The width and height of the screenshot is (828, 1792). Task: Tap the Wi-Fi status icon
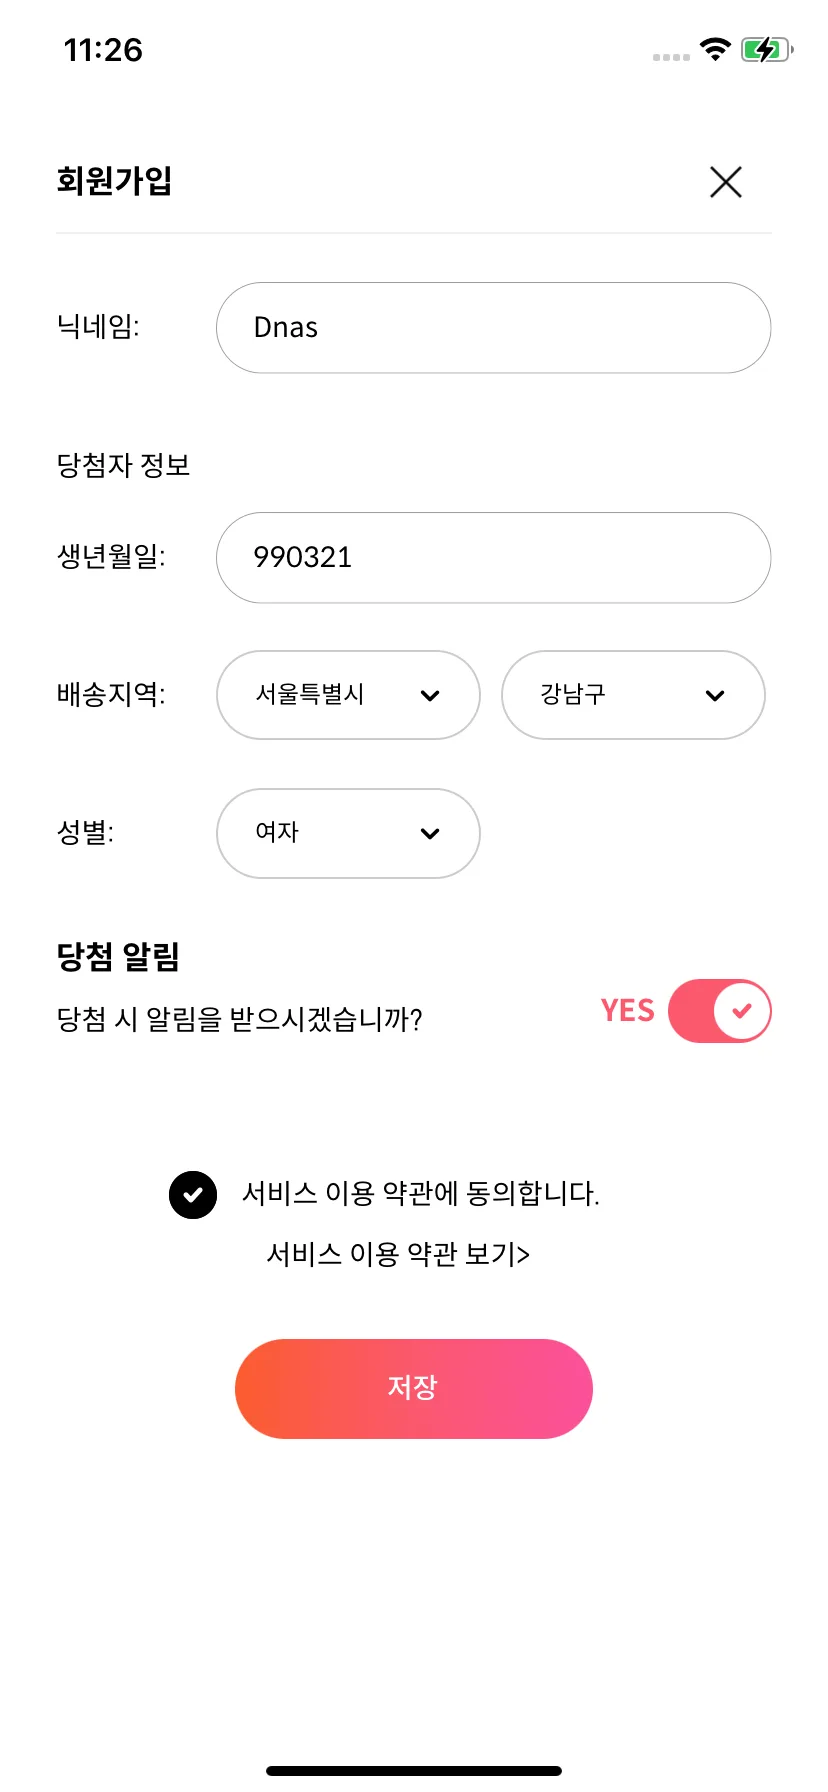715,49
